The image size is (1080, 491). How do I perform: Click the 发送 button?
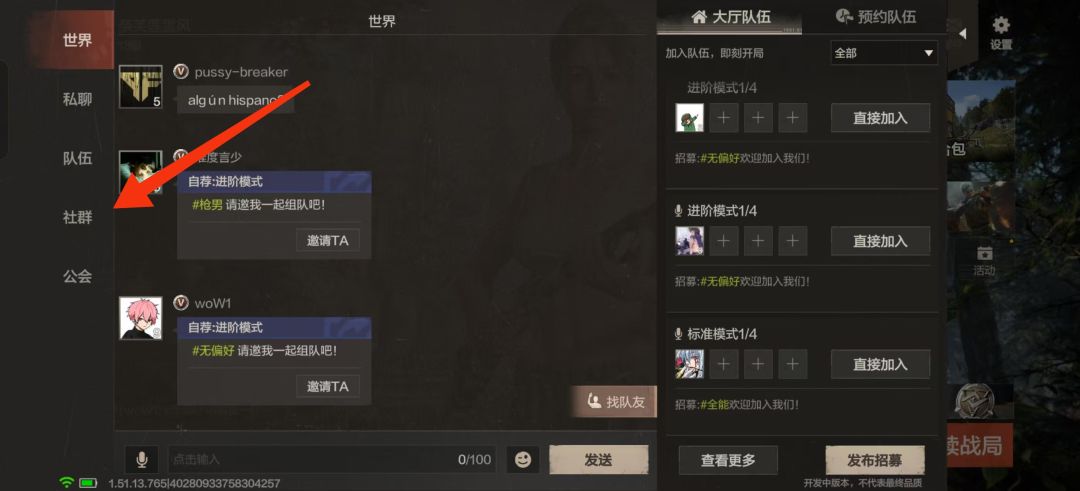click(598, 459)
